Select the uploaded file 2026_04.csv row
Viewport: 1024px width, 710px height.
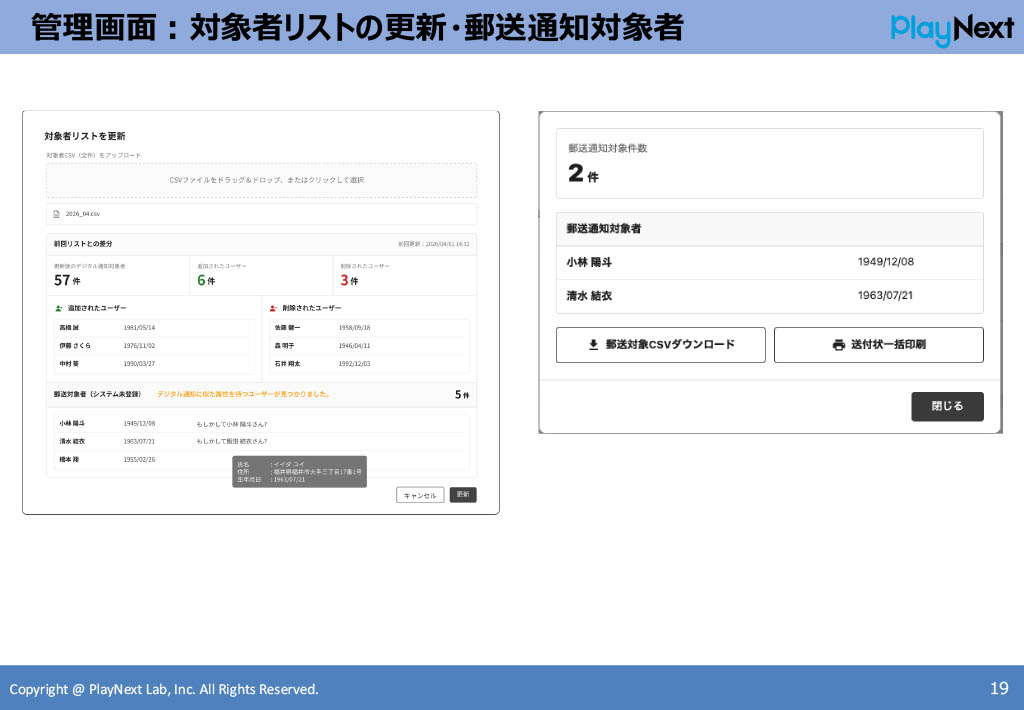click(x=261, y=214)
